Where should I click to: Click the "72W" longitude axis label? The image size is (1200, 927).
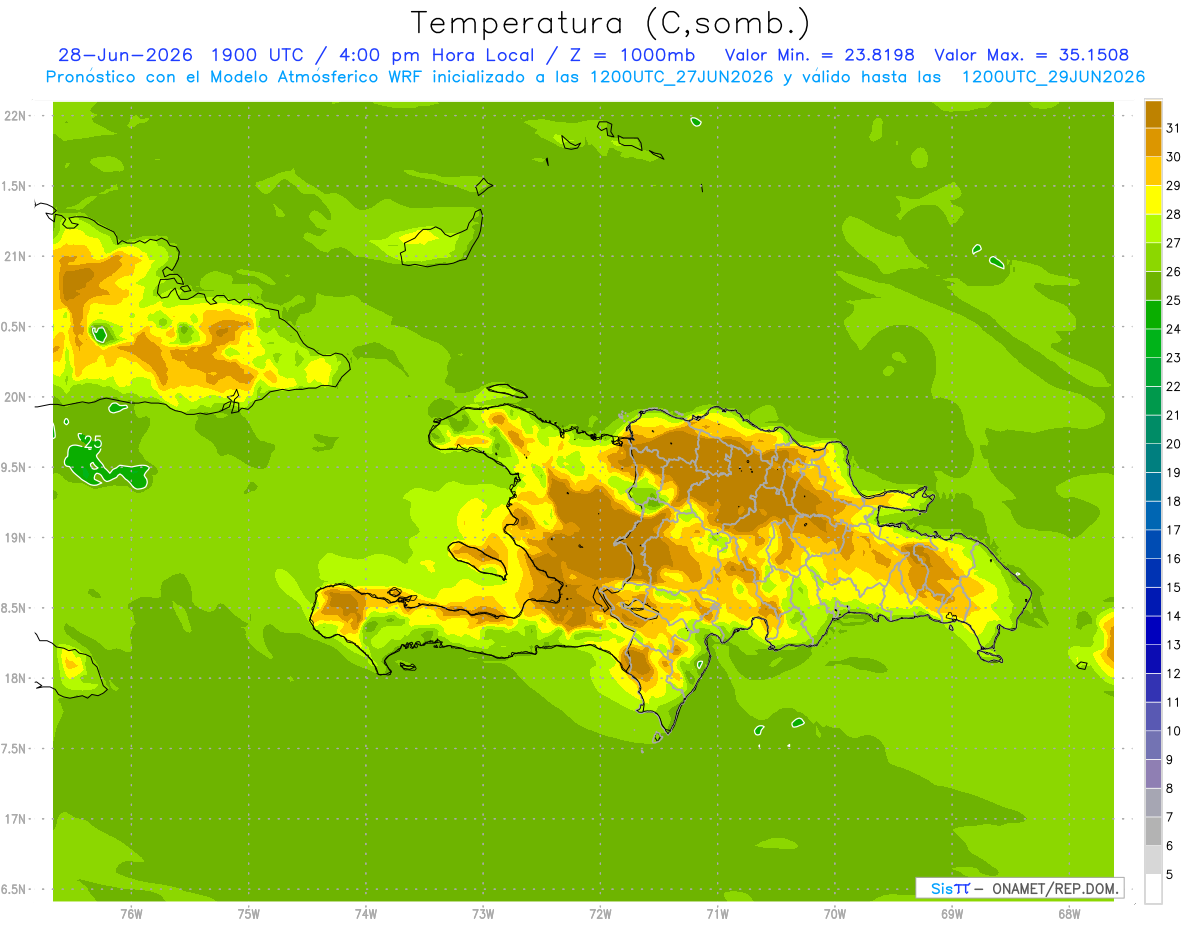[x=600, y=914]
